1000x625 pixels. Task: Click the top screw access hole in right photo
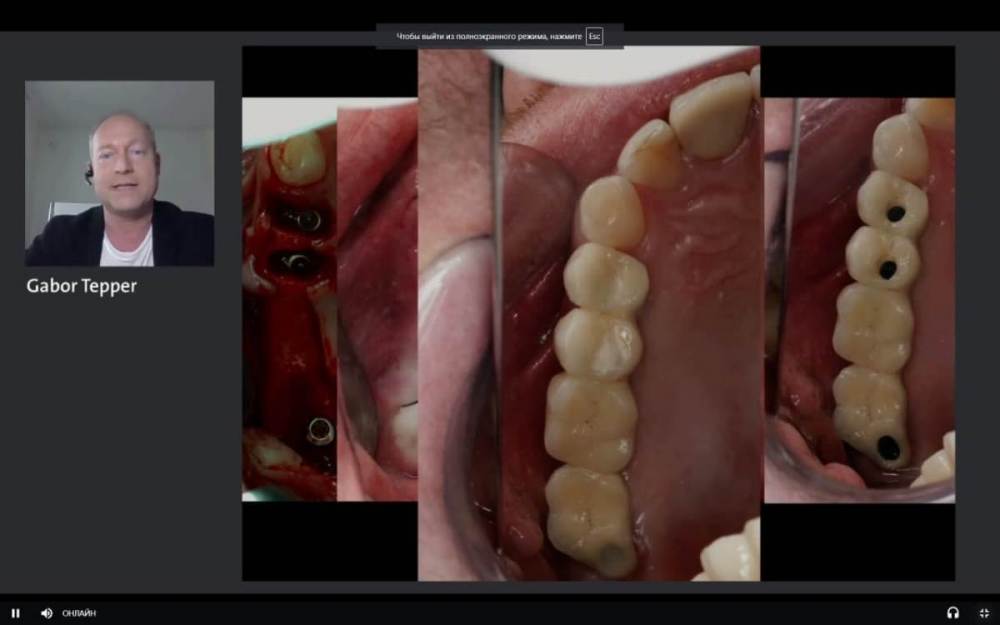tap(896, 213)
